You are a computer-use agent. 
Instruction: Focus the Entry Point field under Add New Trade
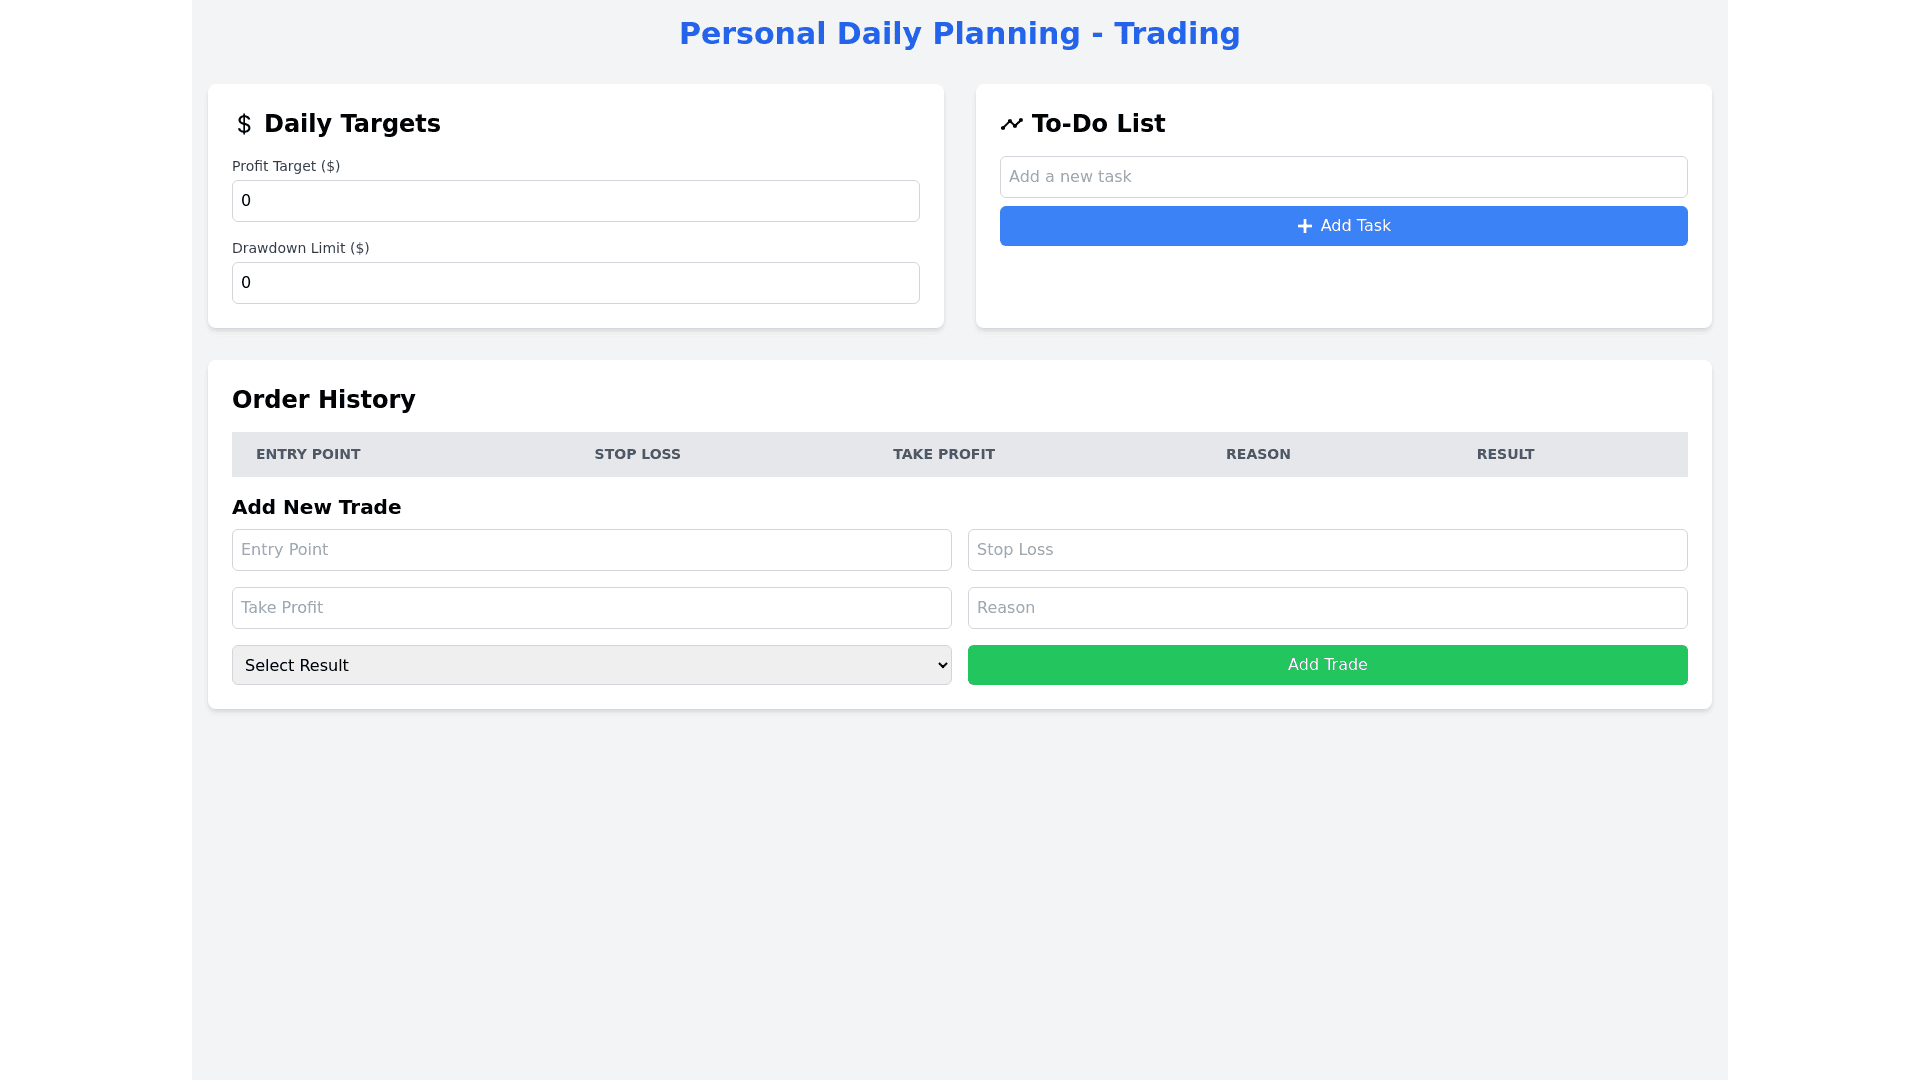591,550
